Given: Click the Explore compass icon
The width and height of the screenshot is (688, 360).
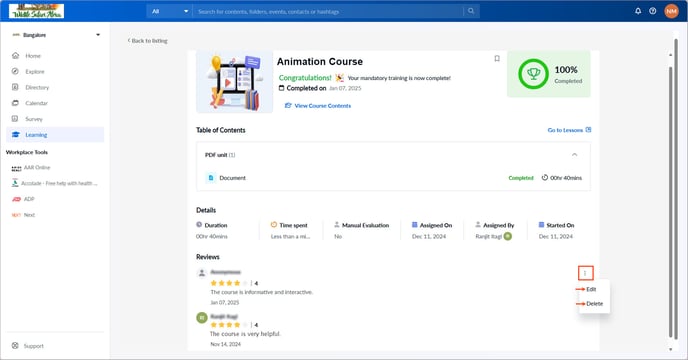Looking at the screenshot, I should [x=15, y=72].
